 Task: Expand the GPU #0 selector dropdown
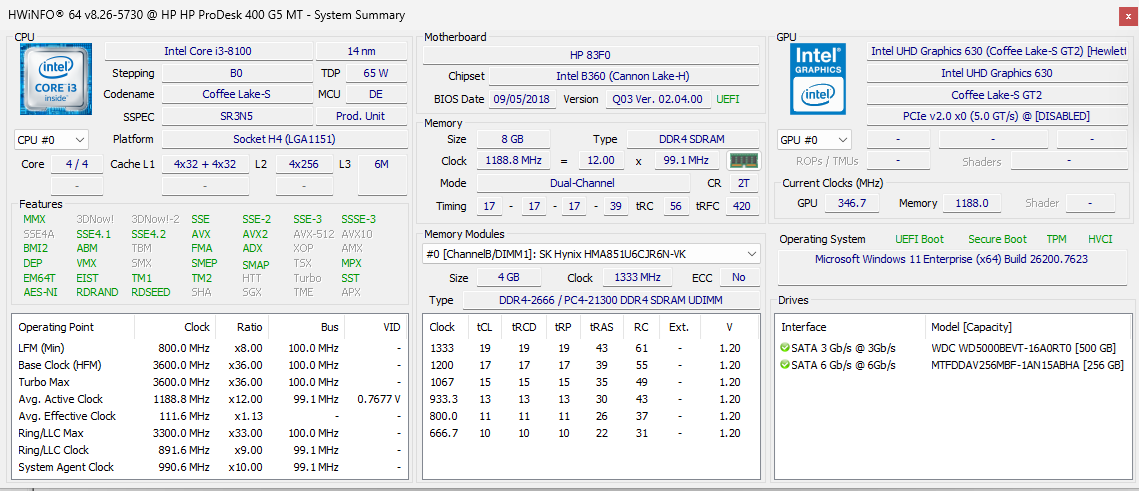(x=814, y=140)
